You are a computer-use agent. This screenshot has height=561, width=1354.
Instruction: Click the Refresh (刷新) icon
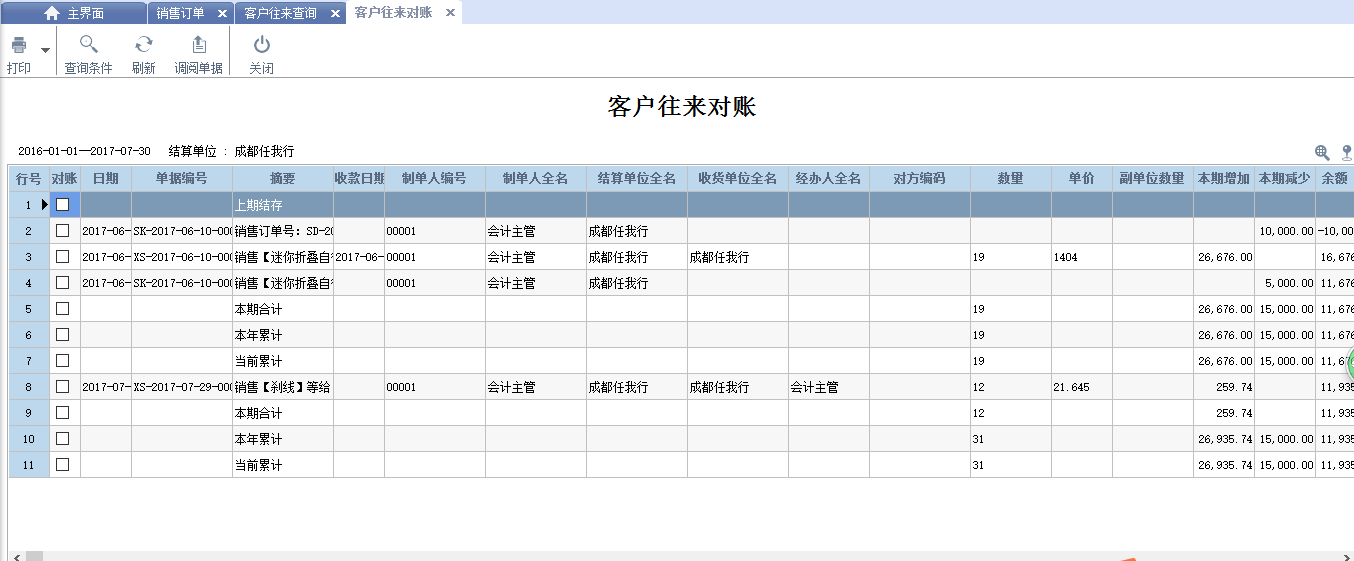(x=144, y=44)
